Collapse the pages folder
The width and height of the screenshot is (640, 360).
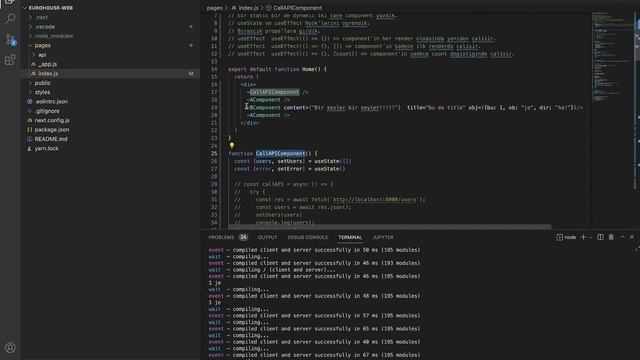click(31, 45)
